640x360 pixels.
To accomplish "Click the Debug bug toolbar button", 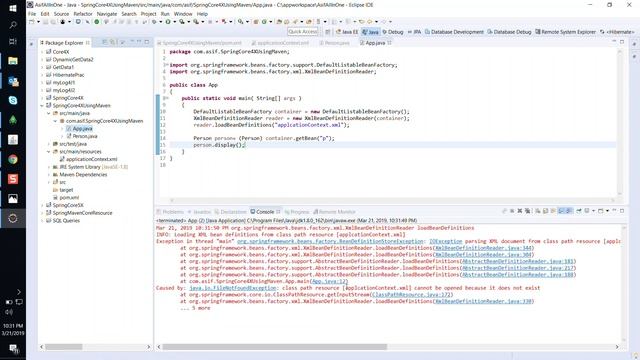I will (x=154, y=22).
